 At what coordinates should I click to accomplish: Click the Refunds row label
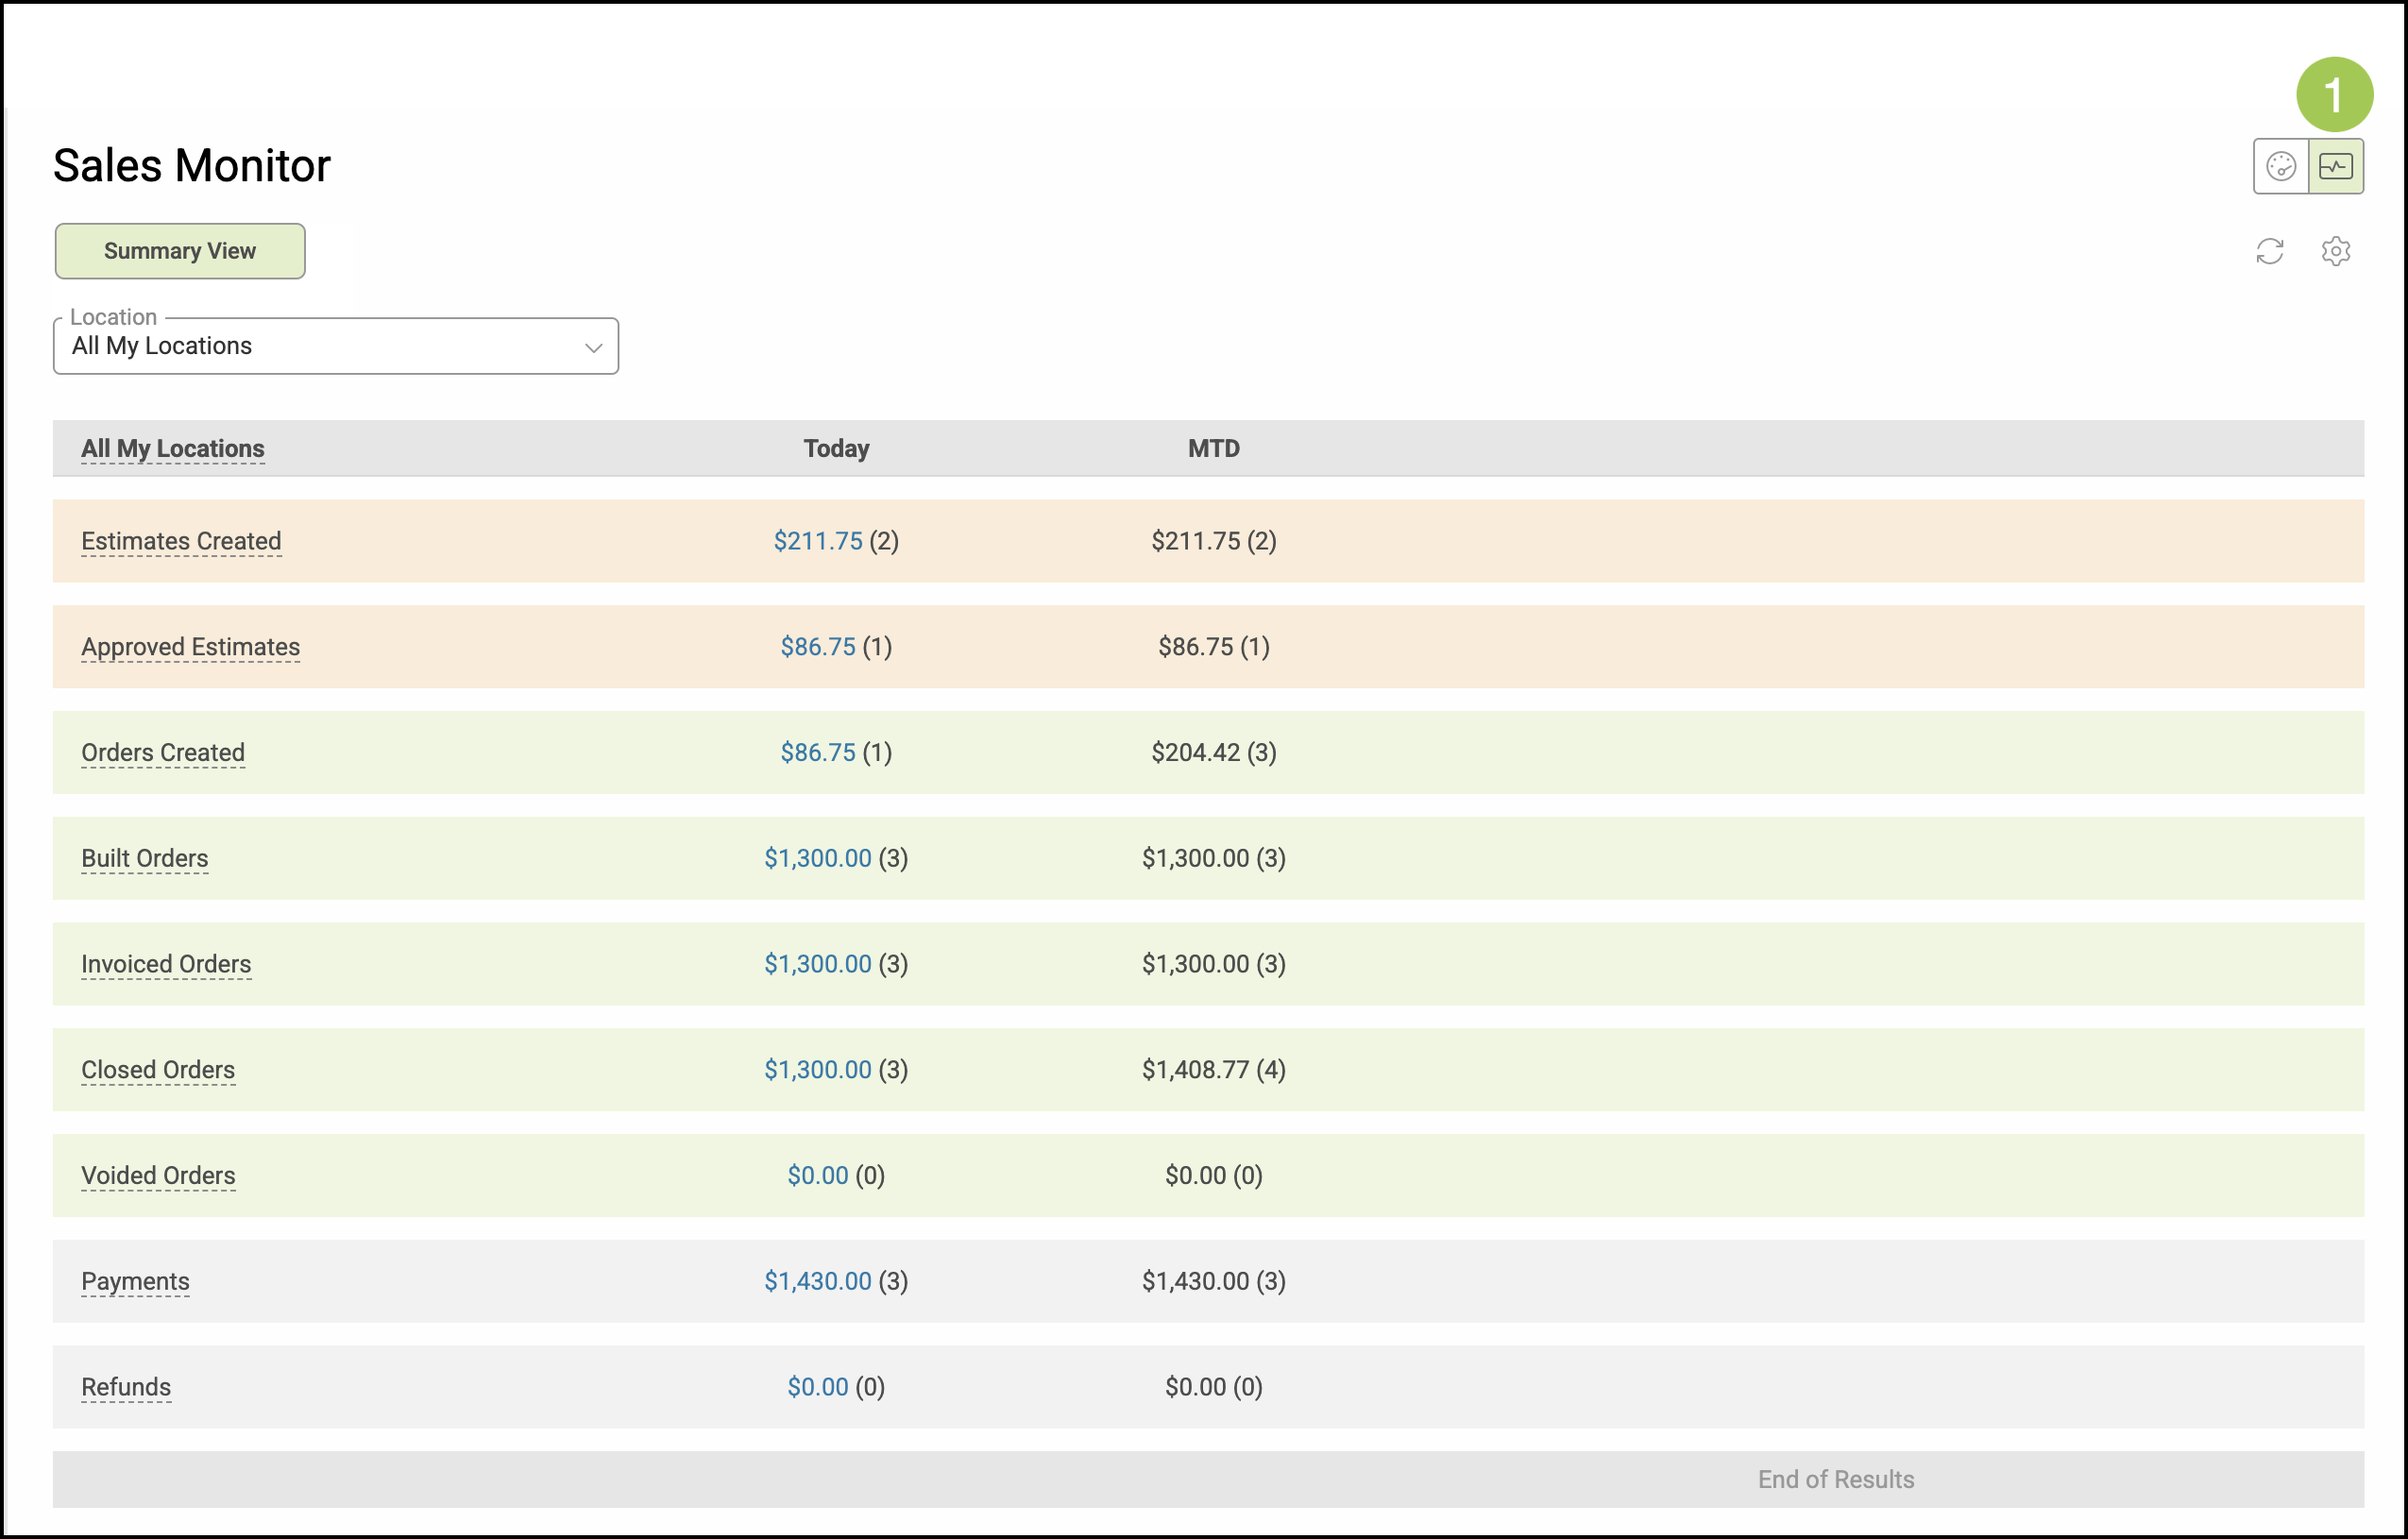pyautogui.click(x=126, y=1387)
